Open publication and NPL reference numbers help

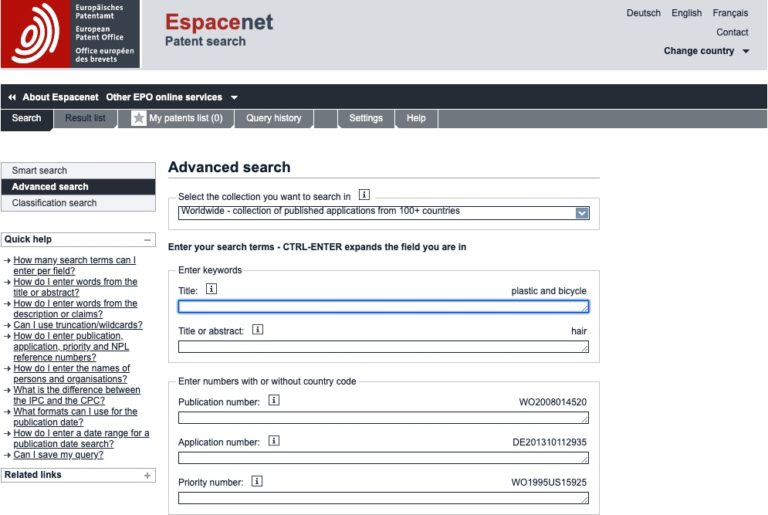tap(71, 346)
